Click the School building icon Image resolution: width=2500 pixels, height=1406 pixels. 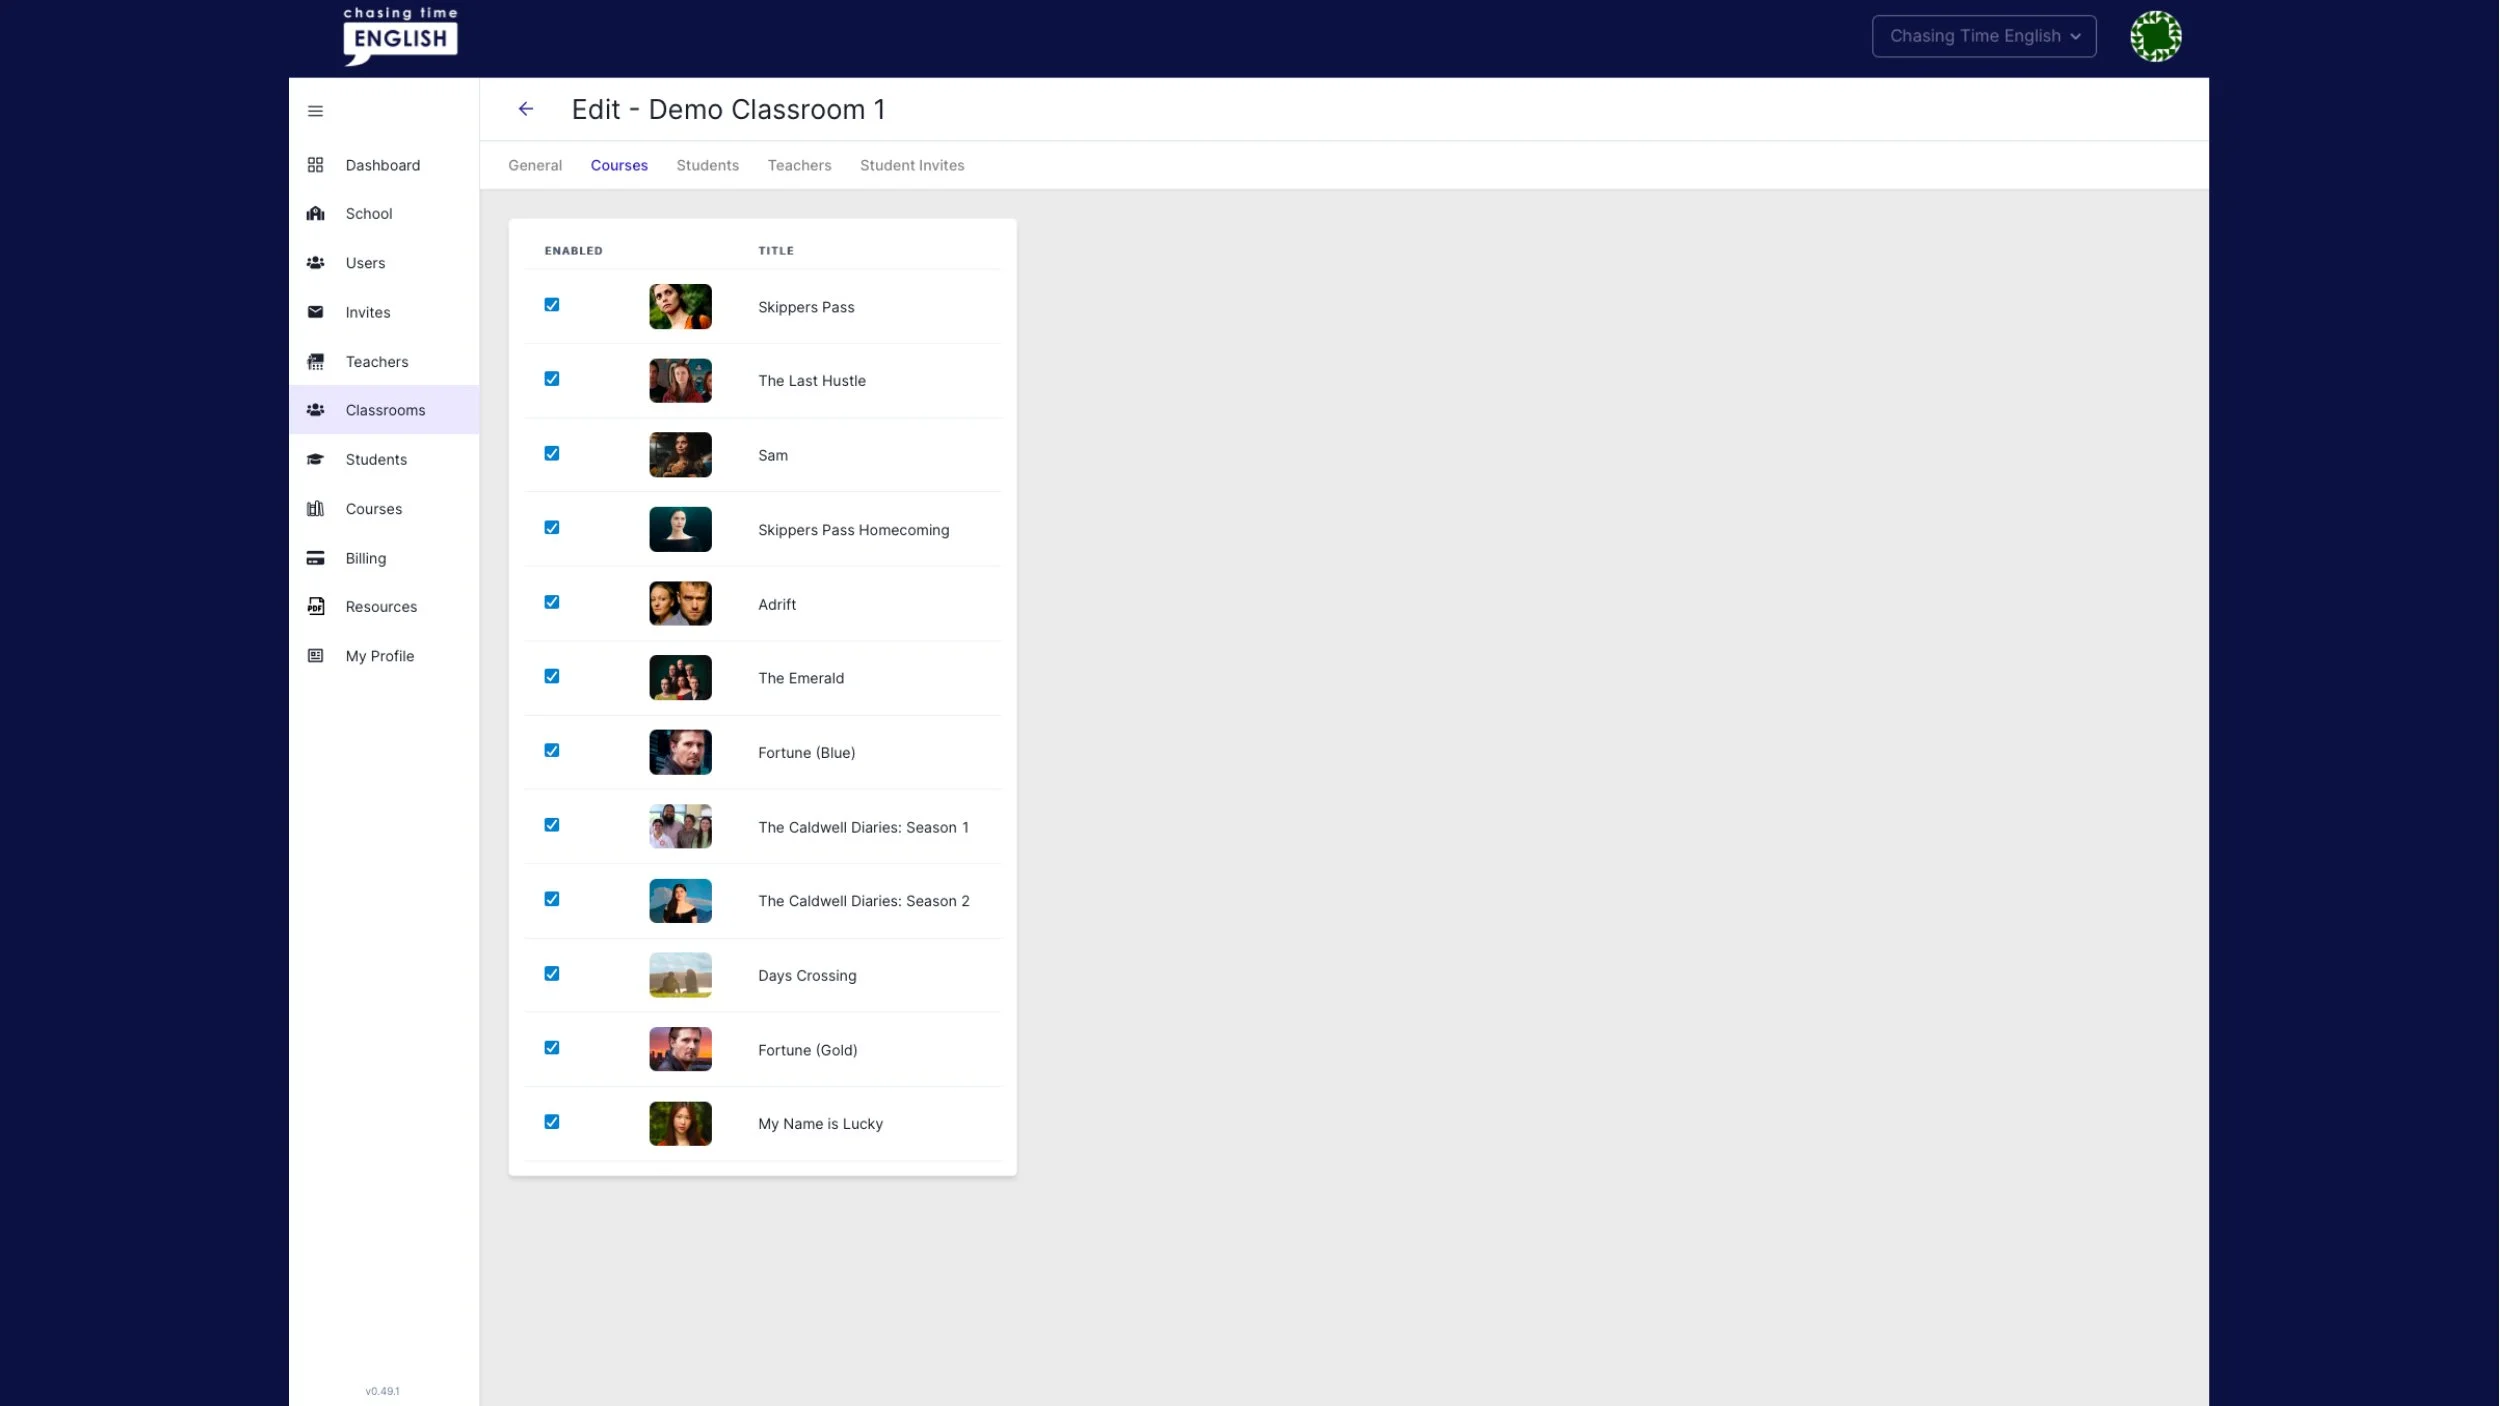click(315, 214)
